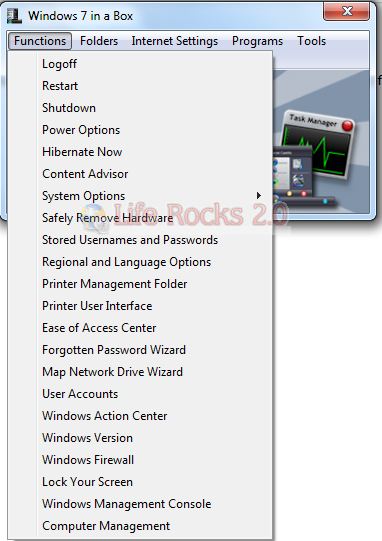This screenshot has width=382, height=541.
Task: Expand the System Options submenu
Action: 140,196
